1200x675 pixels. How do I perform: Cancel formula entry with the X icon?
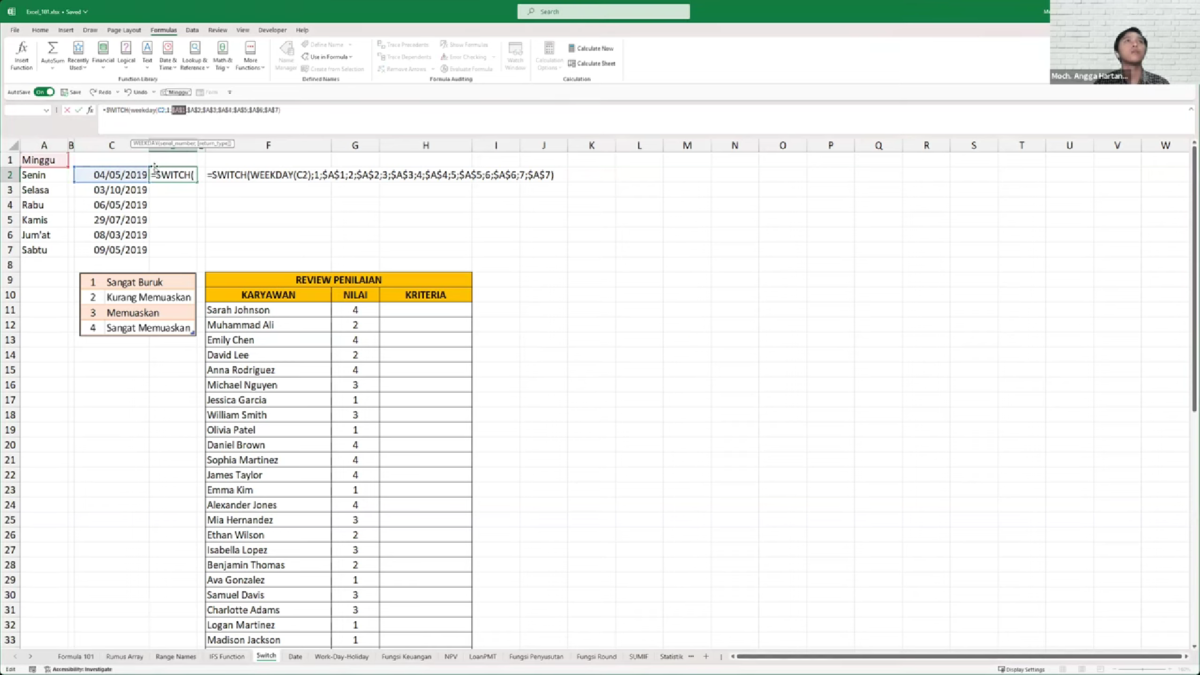(x=67, y=110)
